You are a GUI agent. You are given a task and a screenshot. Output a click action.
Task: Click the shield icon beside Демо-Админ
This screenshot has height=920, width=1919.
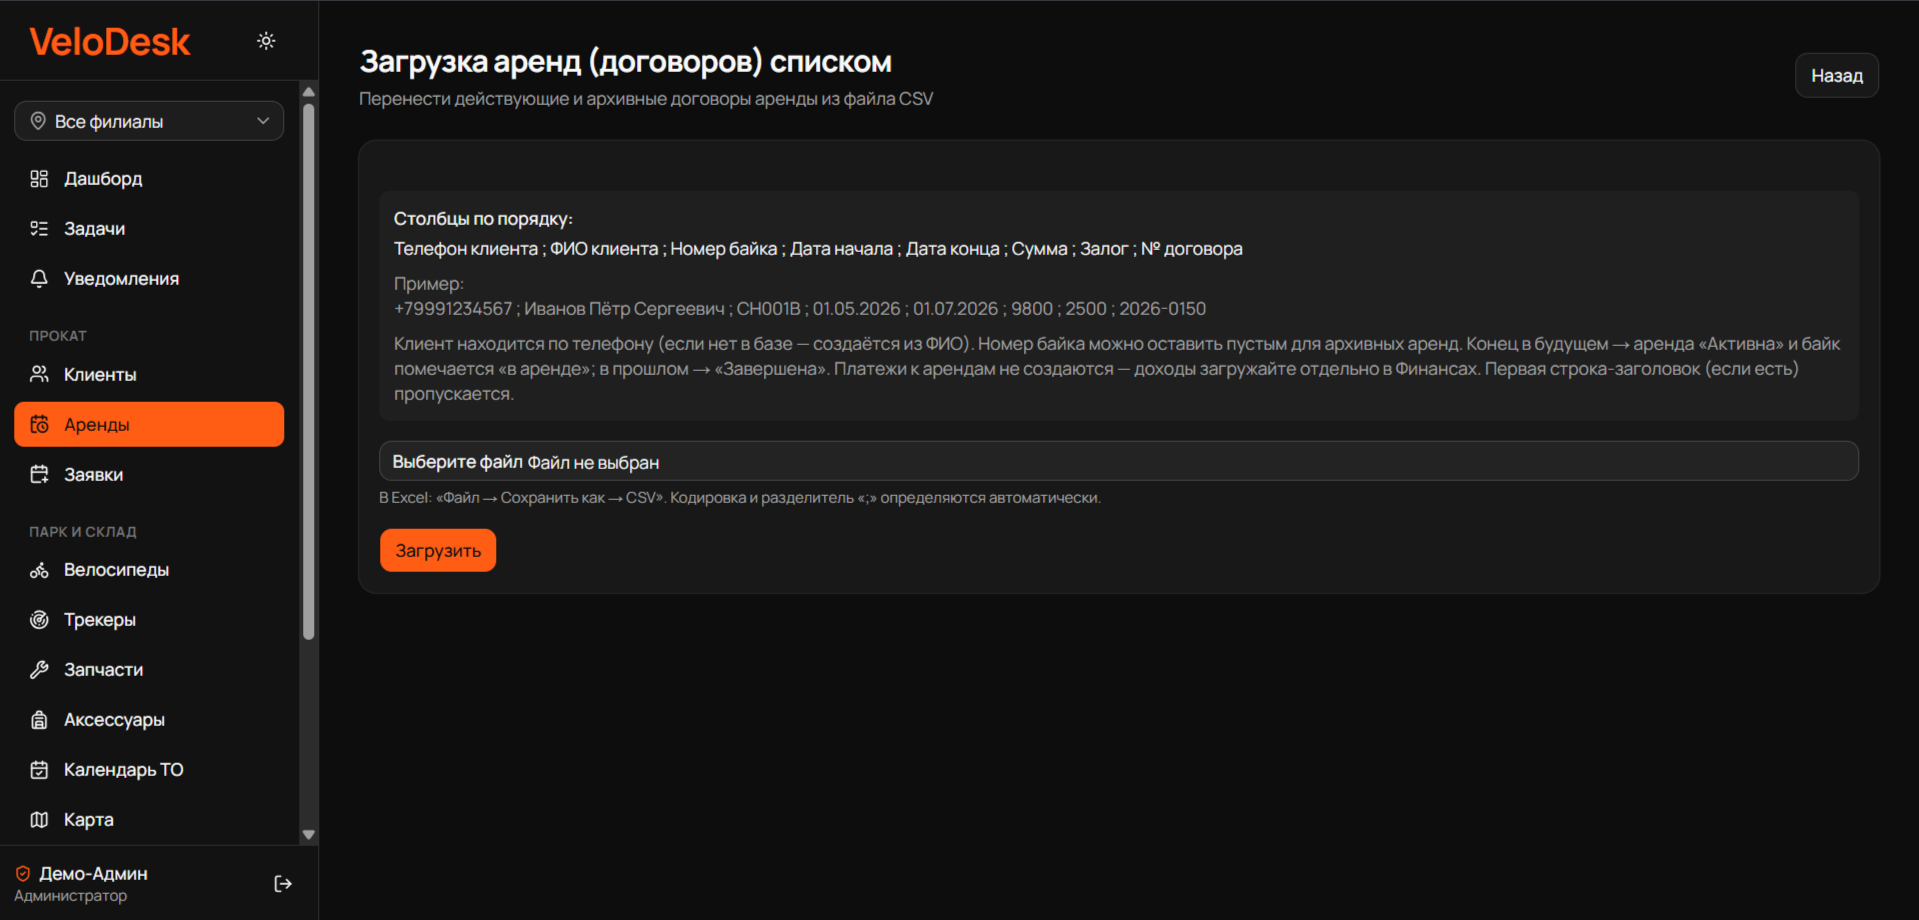tap(23, 873)
